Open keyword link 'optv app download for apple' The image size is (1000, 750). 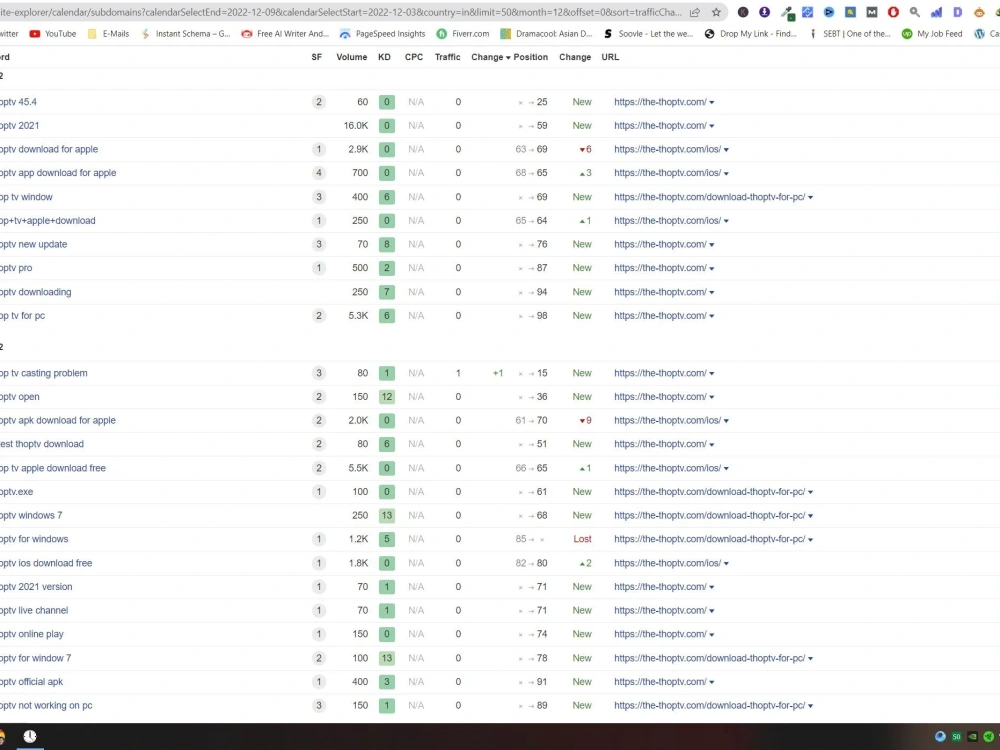[58, 173]
